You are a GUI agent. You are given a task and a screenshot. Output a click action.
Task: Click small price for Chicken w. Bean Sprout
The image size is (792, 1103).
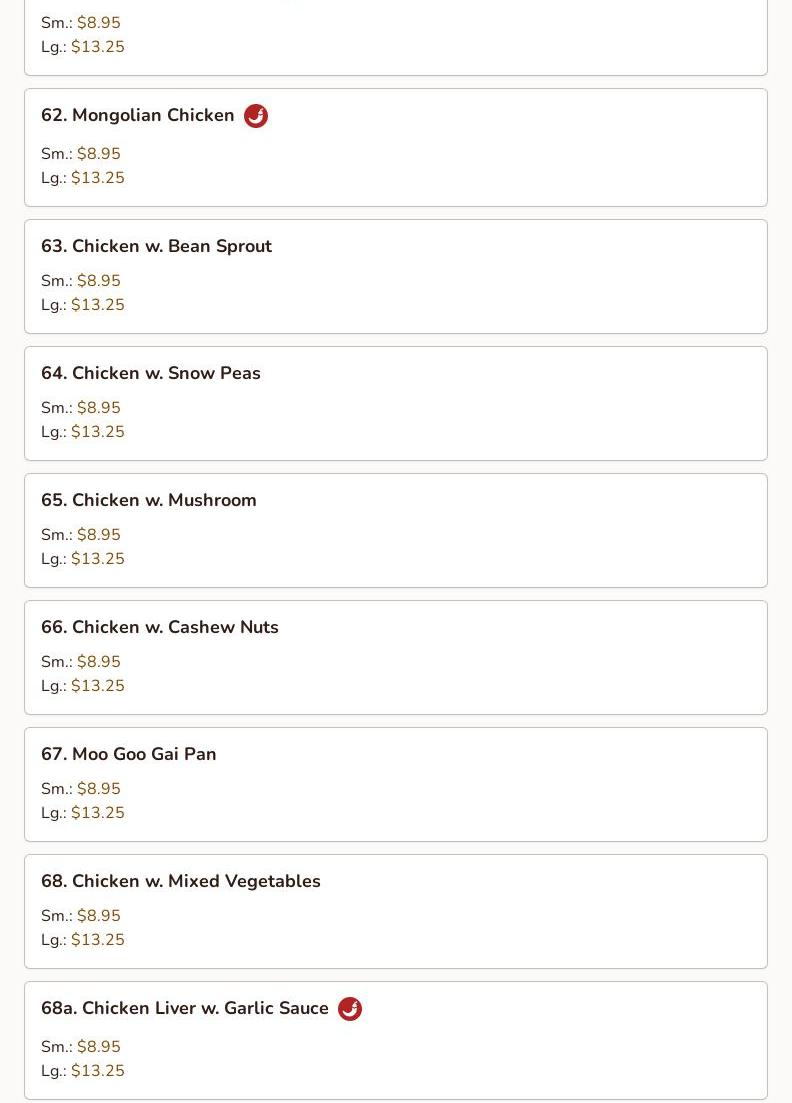[98, 281]
